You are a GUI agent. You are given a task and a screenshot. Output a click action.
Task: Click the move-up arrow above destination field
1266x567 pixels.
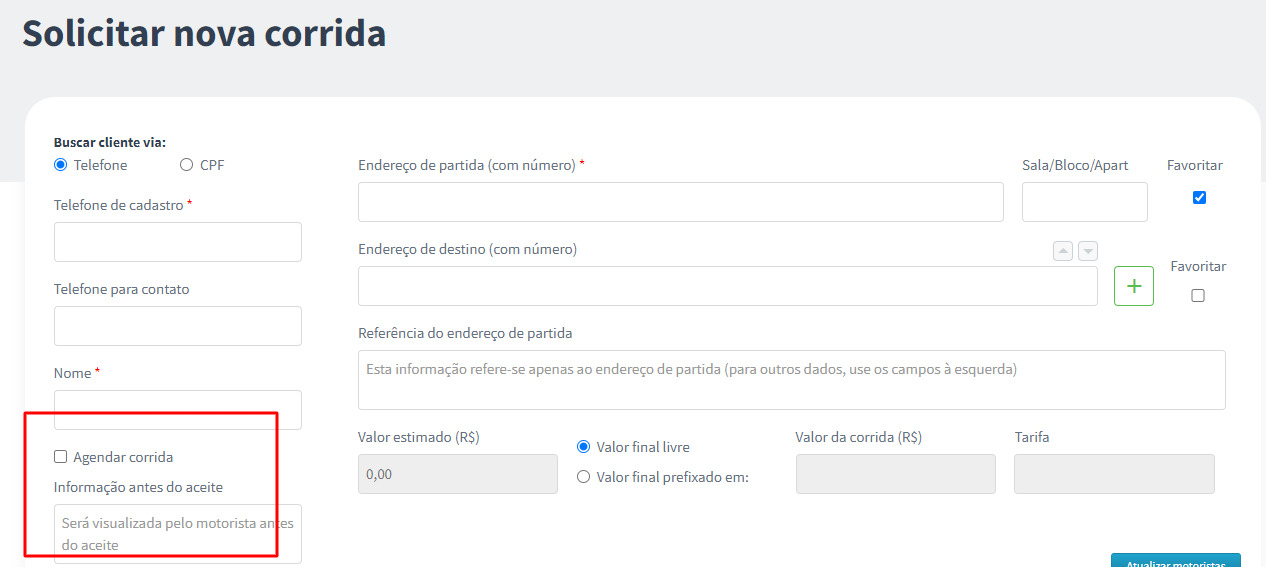[1063, 251]
